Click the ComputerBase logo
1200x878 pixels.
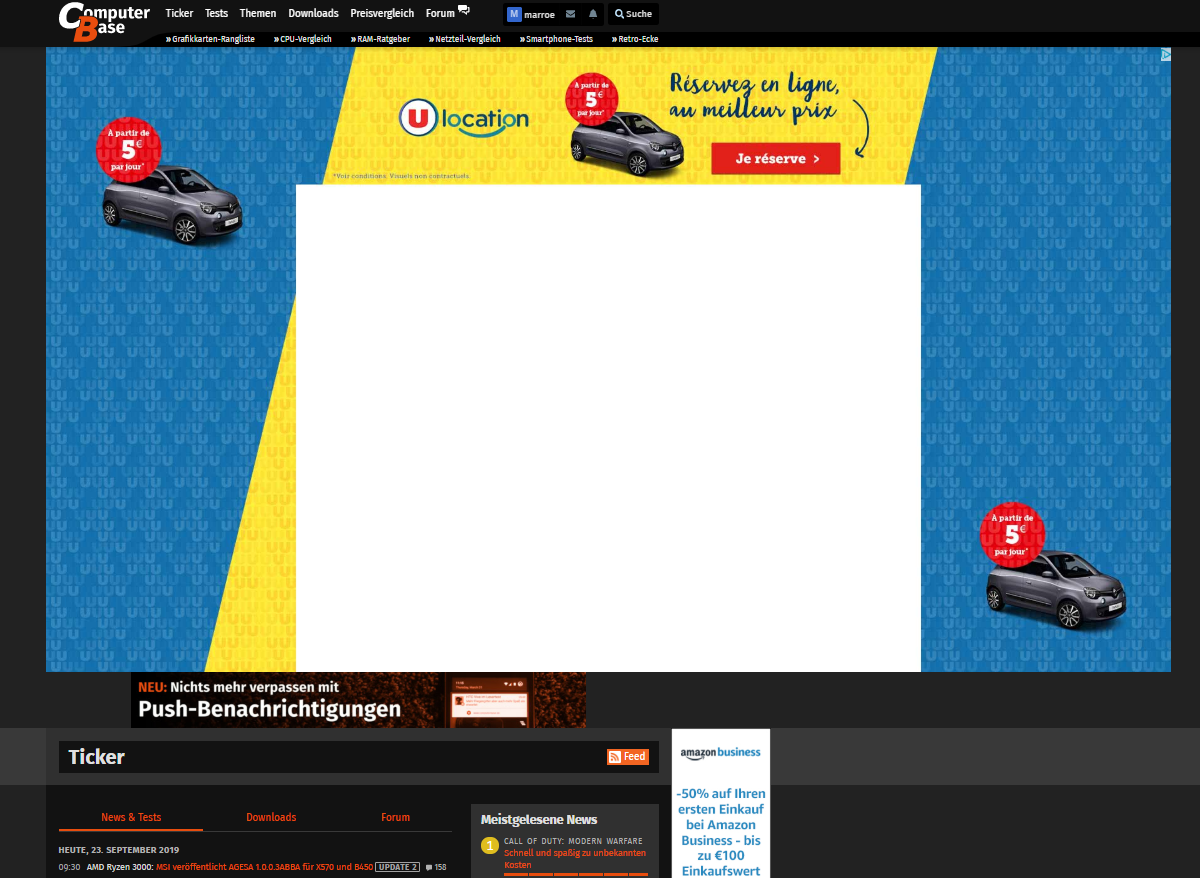pos(104,22)
